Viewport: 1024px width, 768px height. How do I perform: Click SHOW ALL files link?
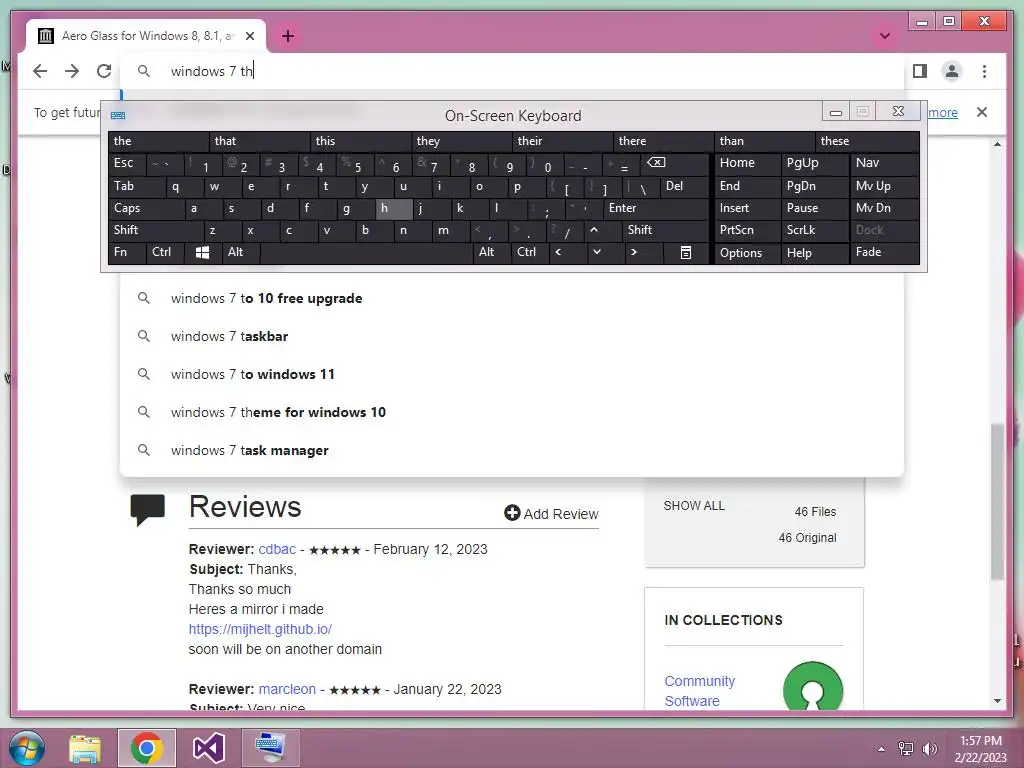[694, 506]
